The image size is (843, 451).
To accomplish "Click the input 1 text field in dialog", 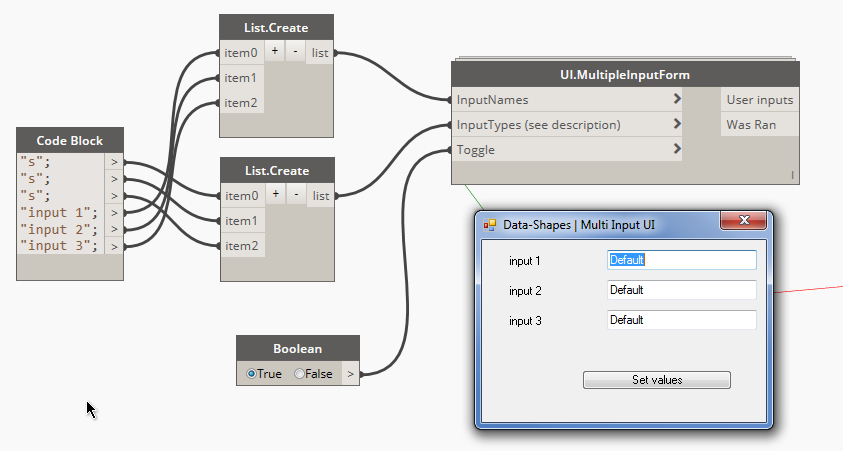I will 682,260.
